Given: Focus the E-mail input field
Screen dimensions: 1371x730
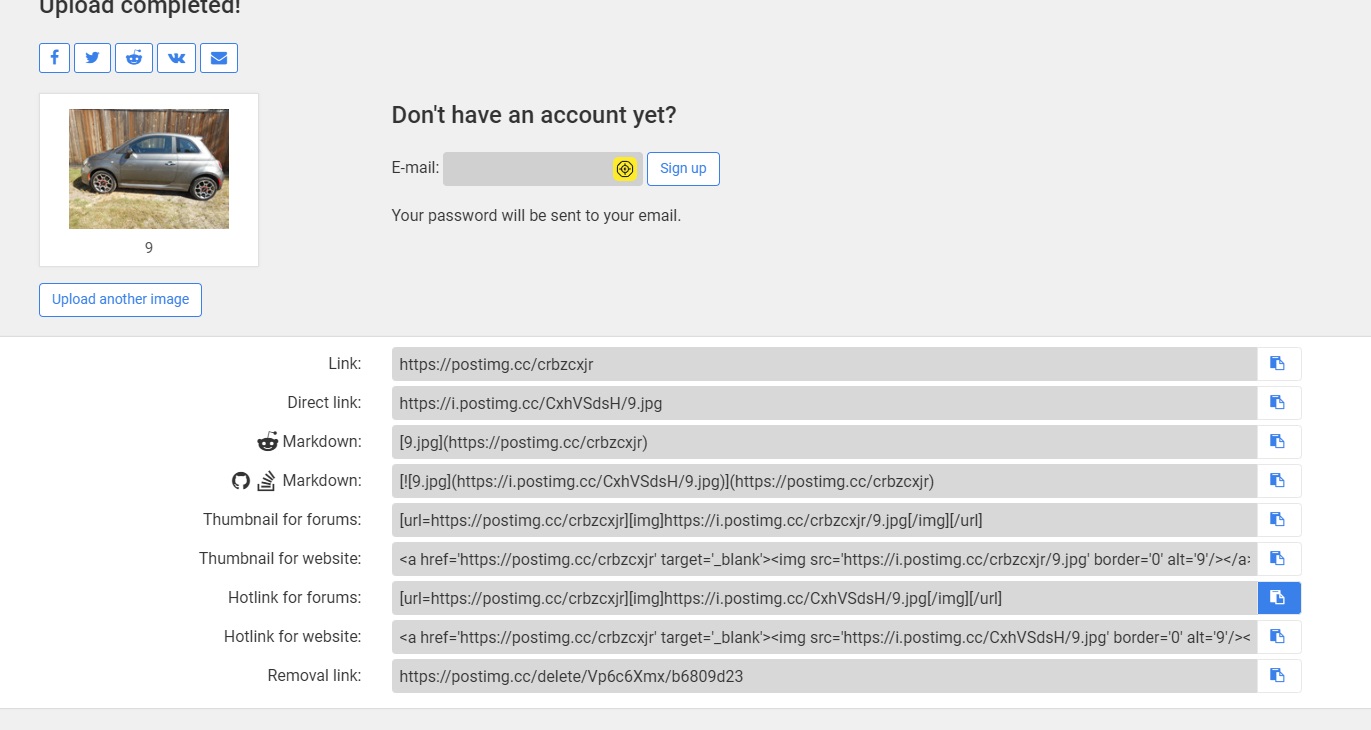Looking at the screenshot, I should [x=543, y=169].
